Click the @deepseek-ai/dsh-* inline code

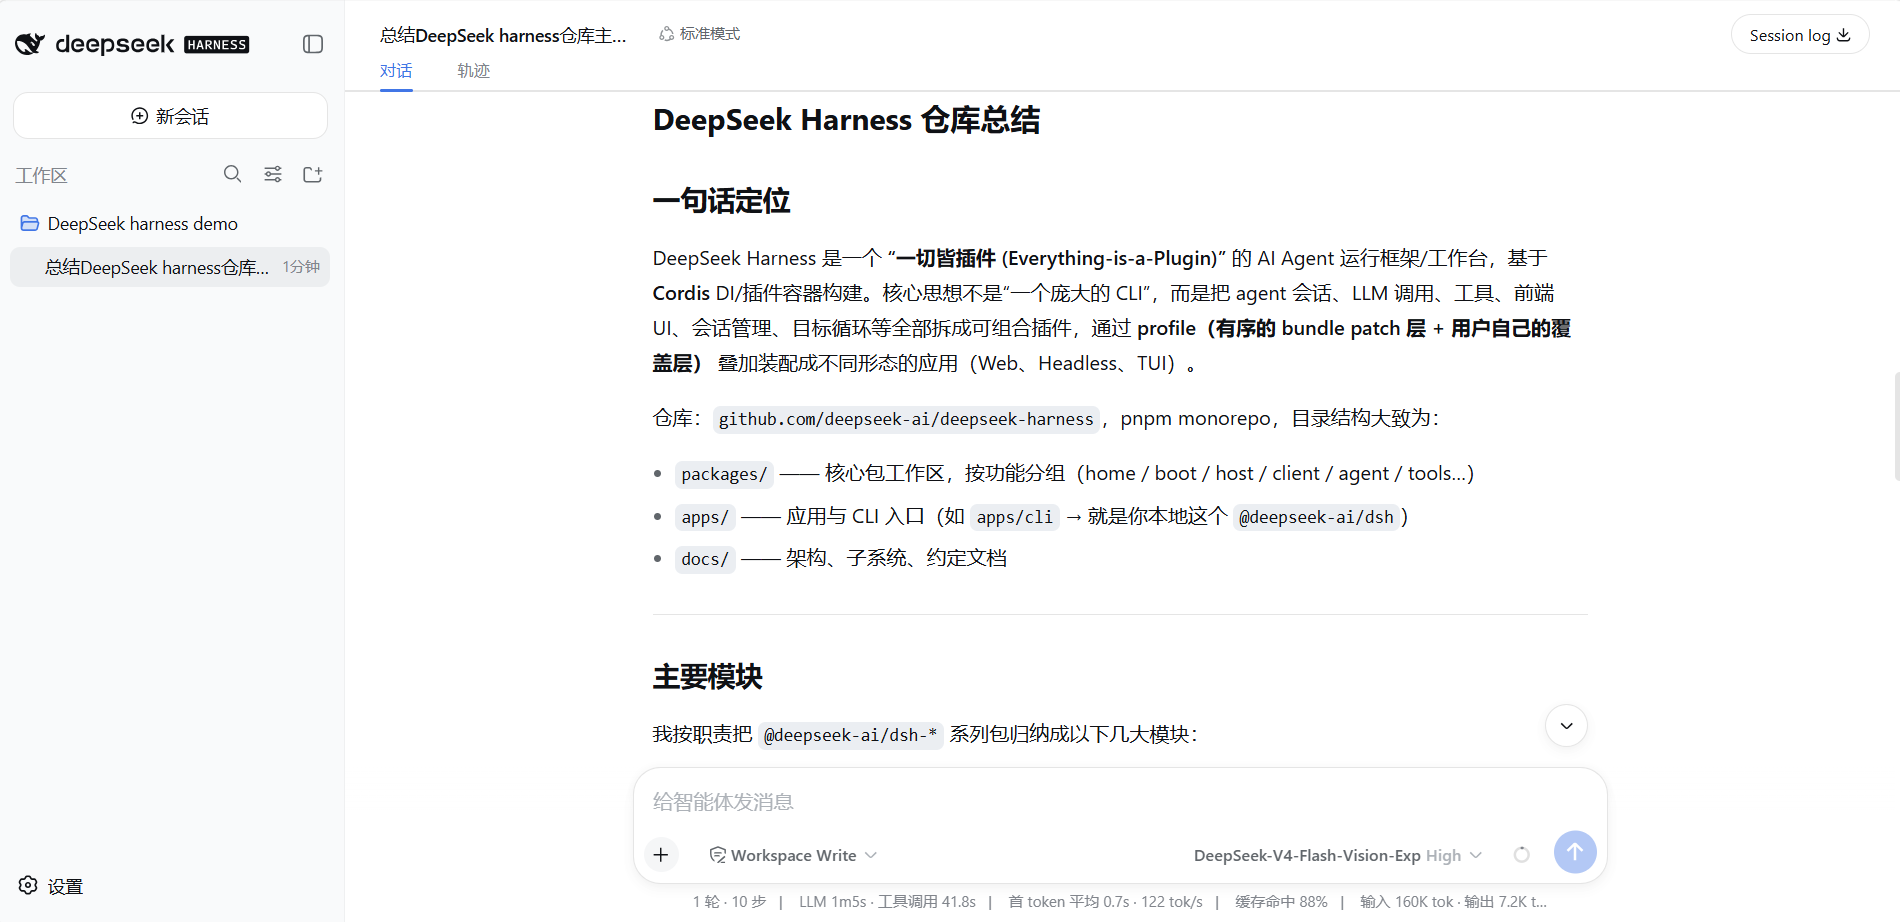[850, 735]
